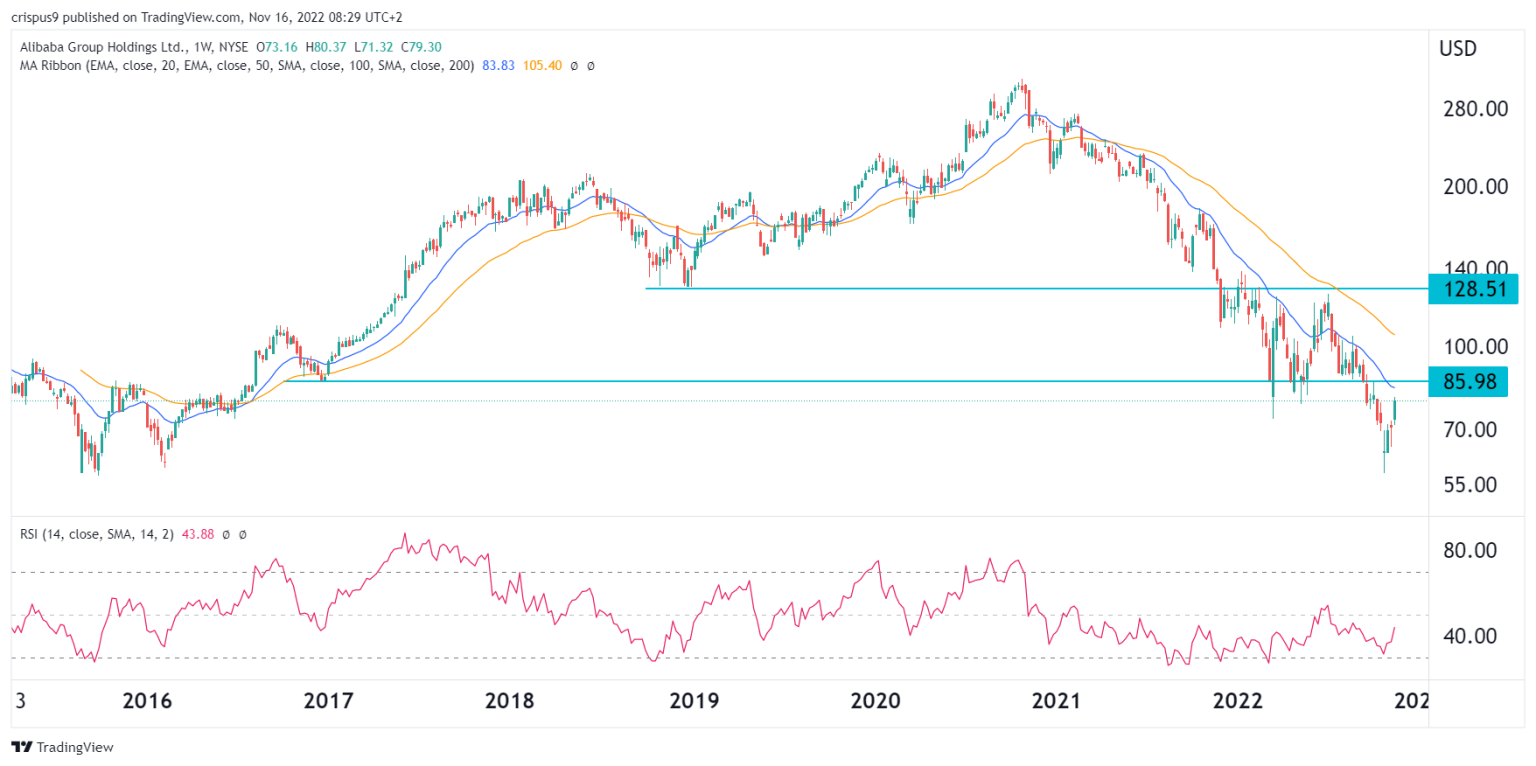
Task: Click the TradingView logo icon
Action: click(x=22, y=747)
